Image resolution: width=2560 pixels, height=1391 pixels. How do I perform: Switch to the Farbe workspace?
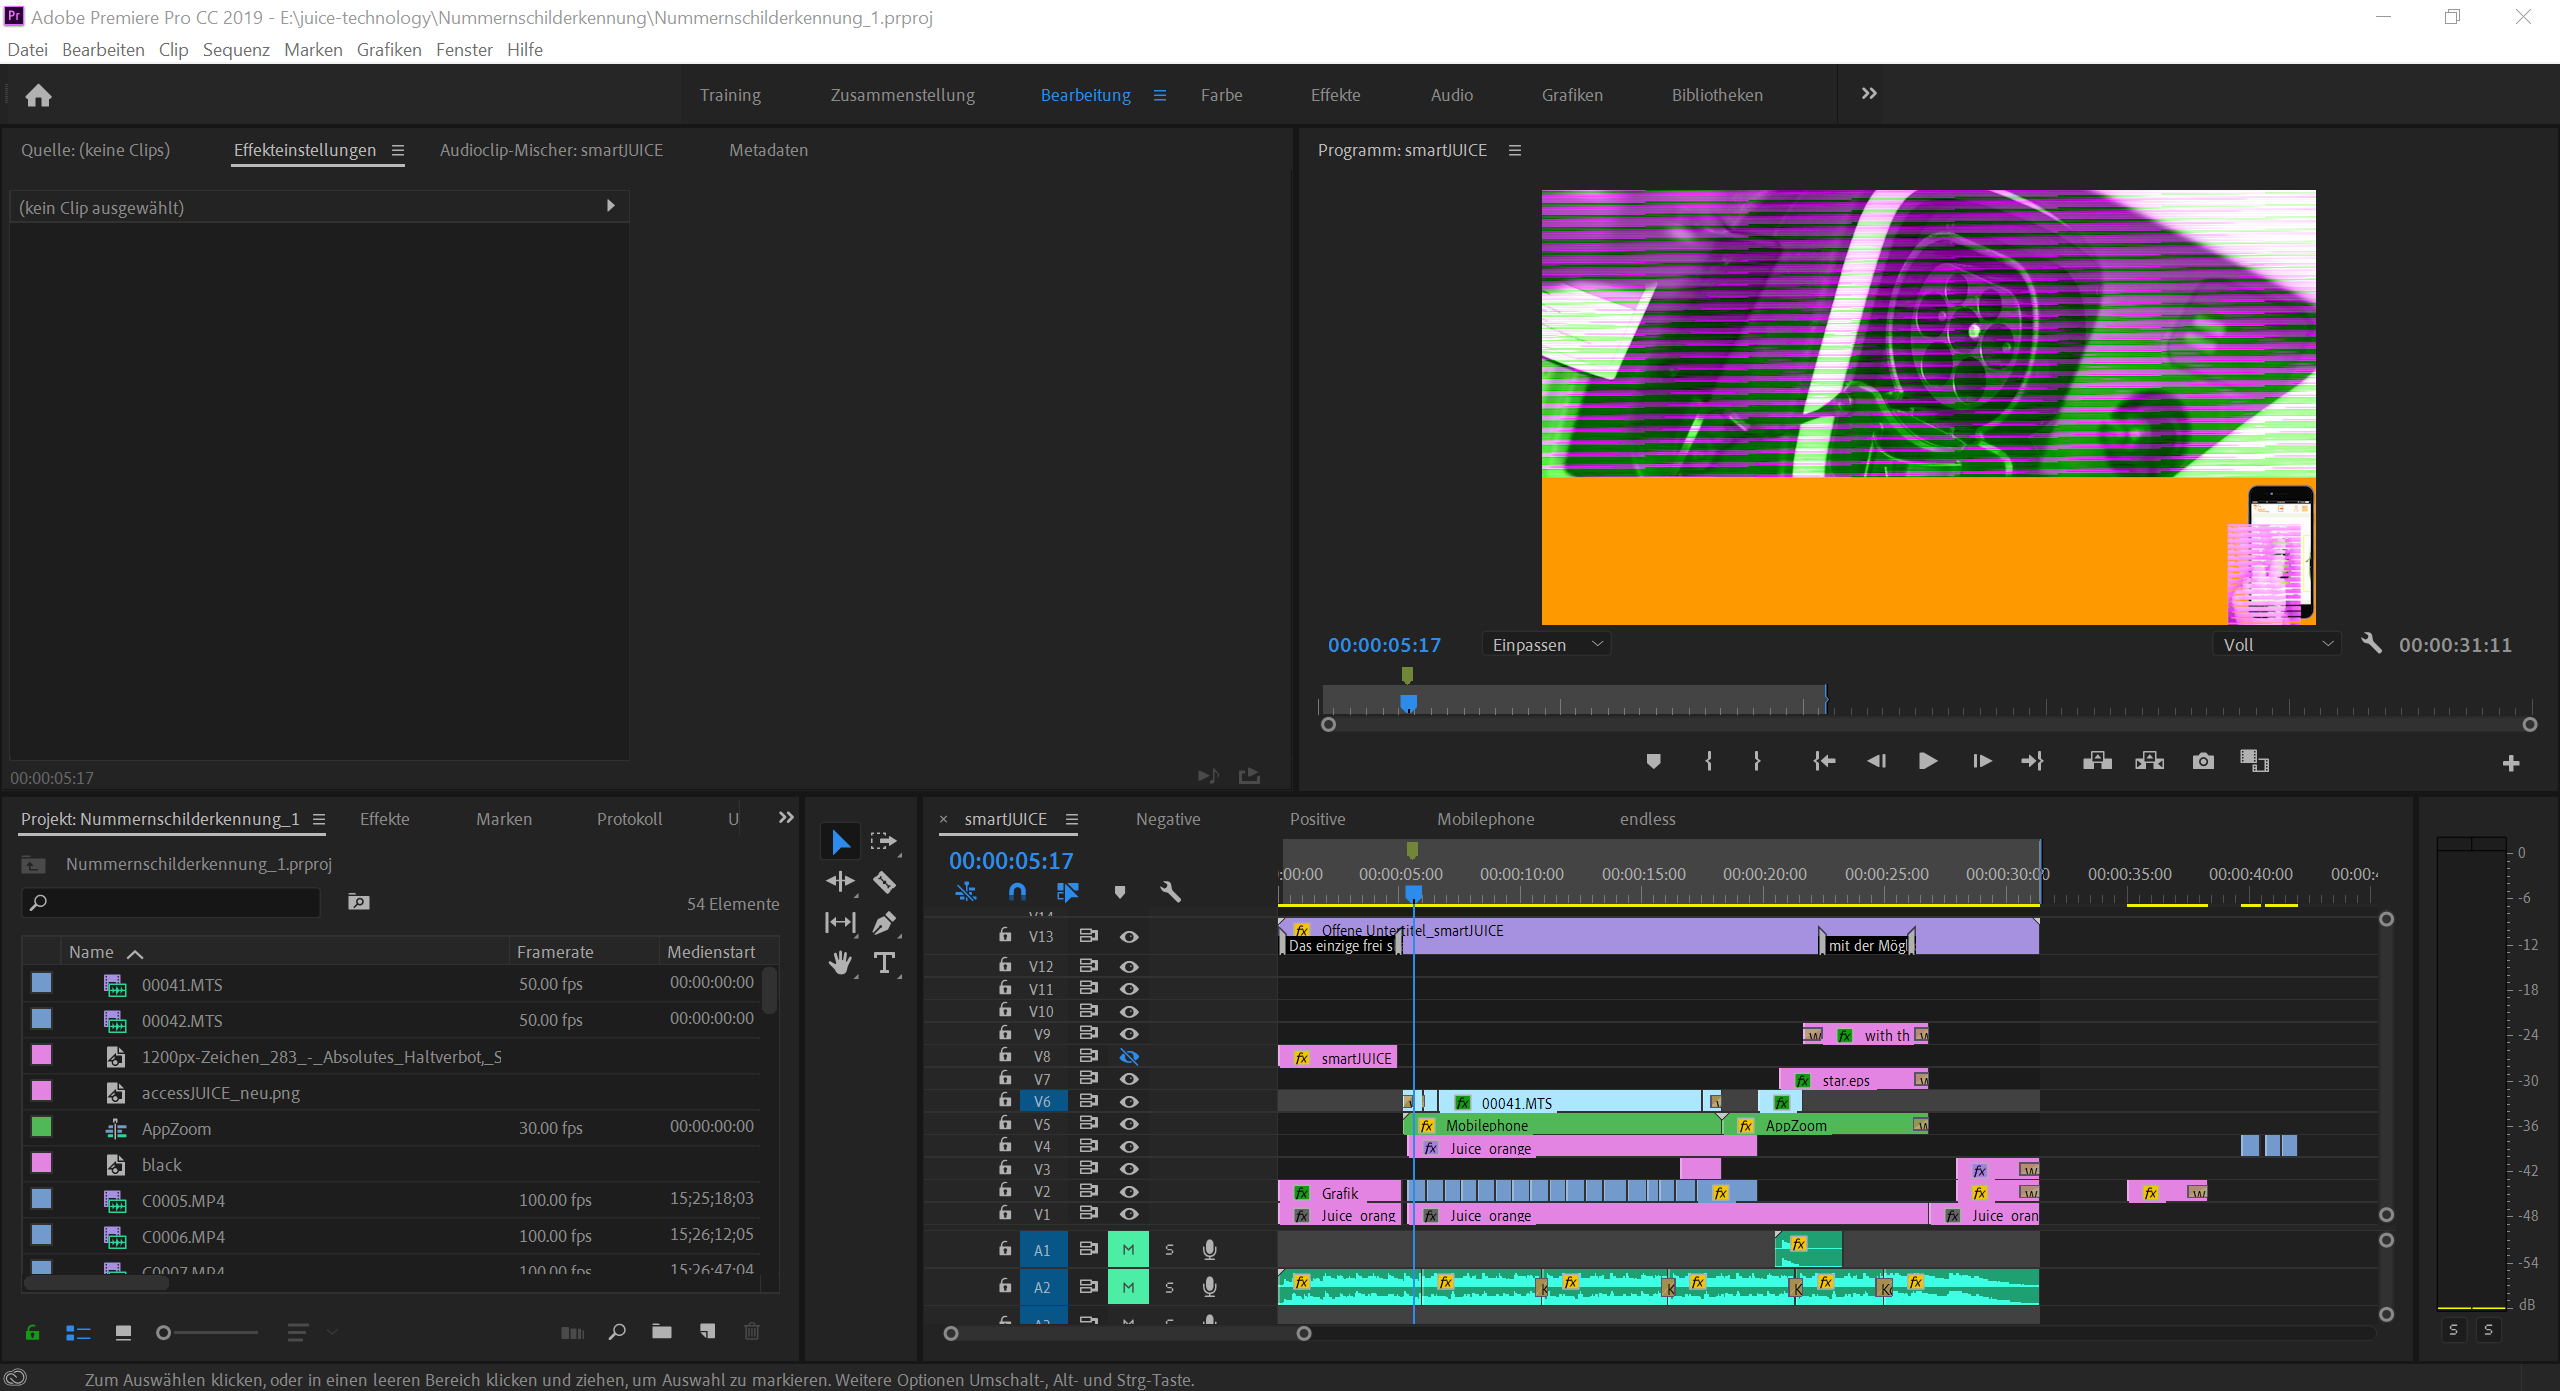click(x=1221, y=94)
